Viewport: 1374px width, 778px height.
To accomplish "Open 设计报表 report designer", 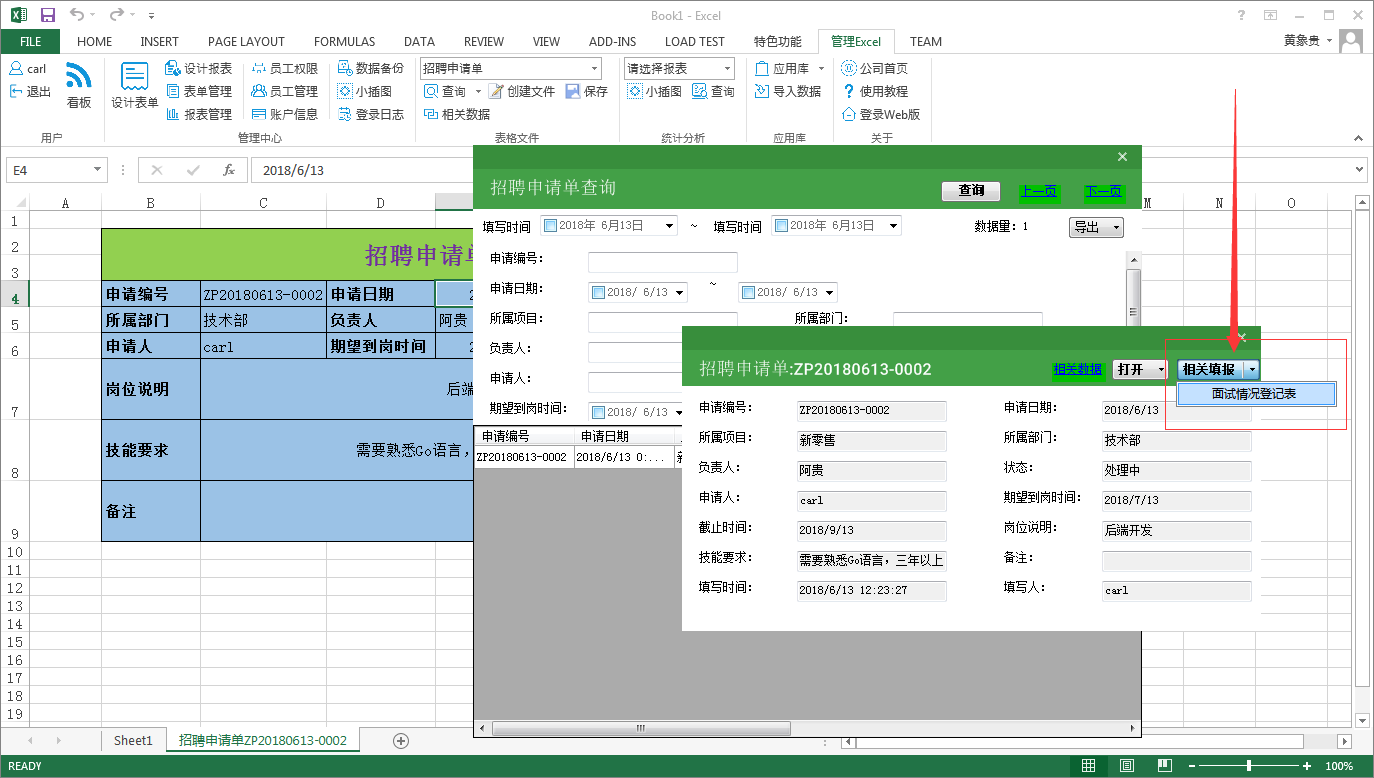I will (198, 68).
